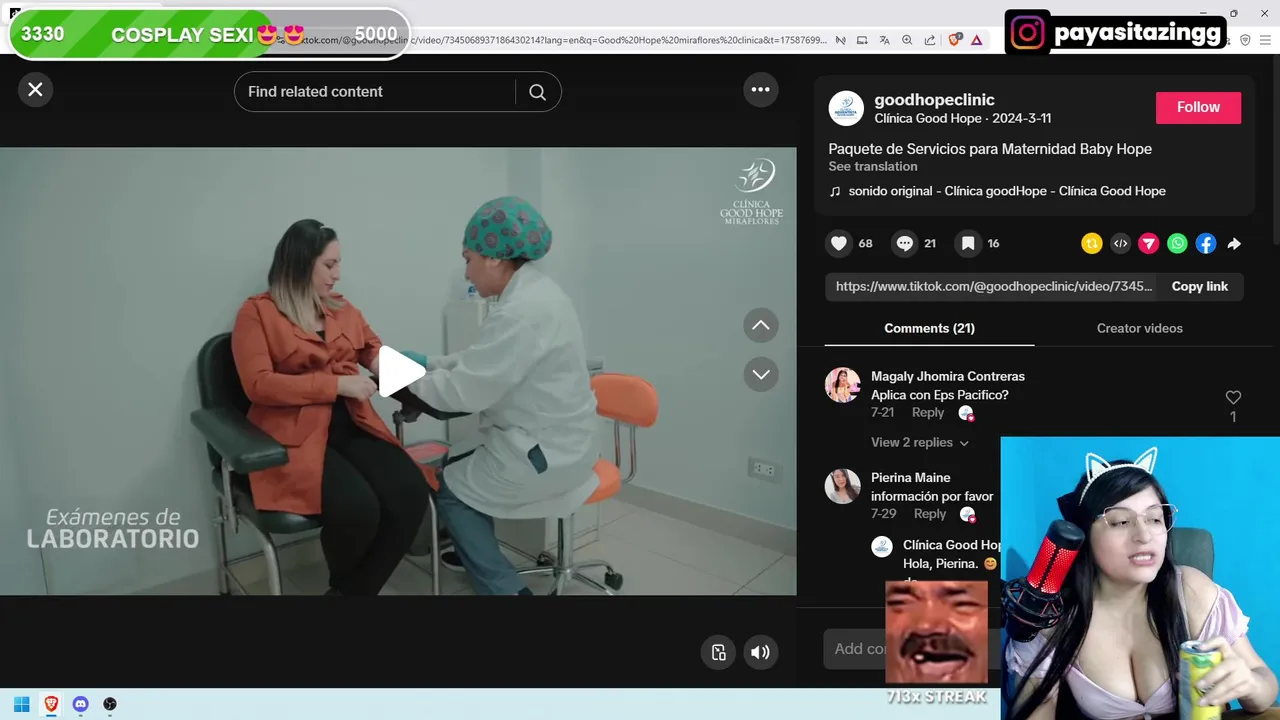1280x720 pixels.
Task: Click Brave VPN shield icon
Action: pos(1245,40)
